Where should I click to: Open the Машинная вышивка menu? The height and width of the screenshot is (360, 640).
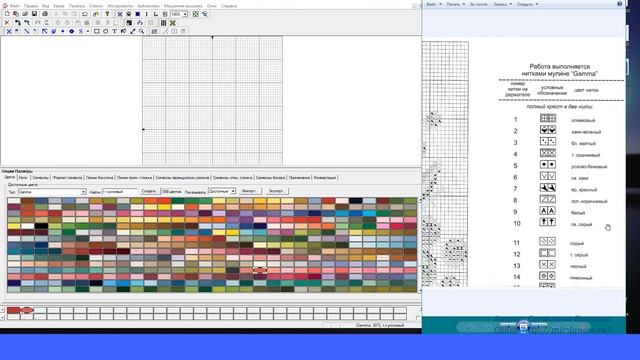[183, 6]
